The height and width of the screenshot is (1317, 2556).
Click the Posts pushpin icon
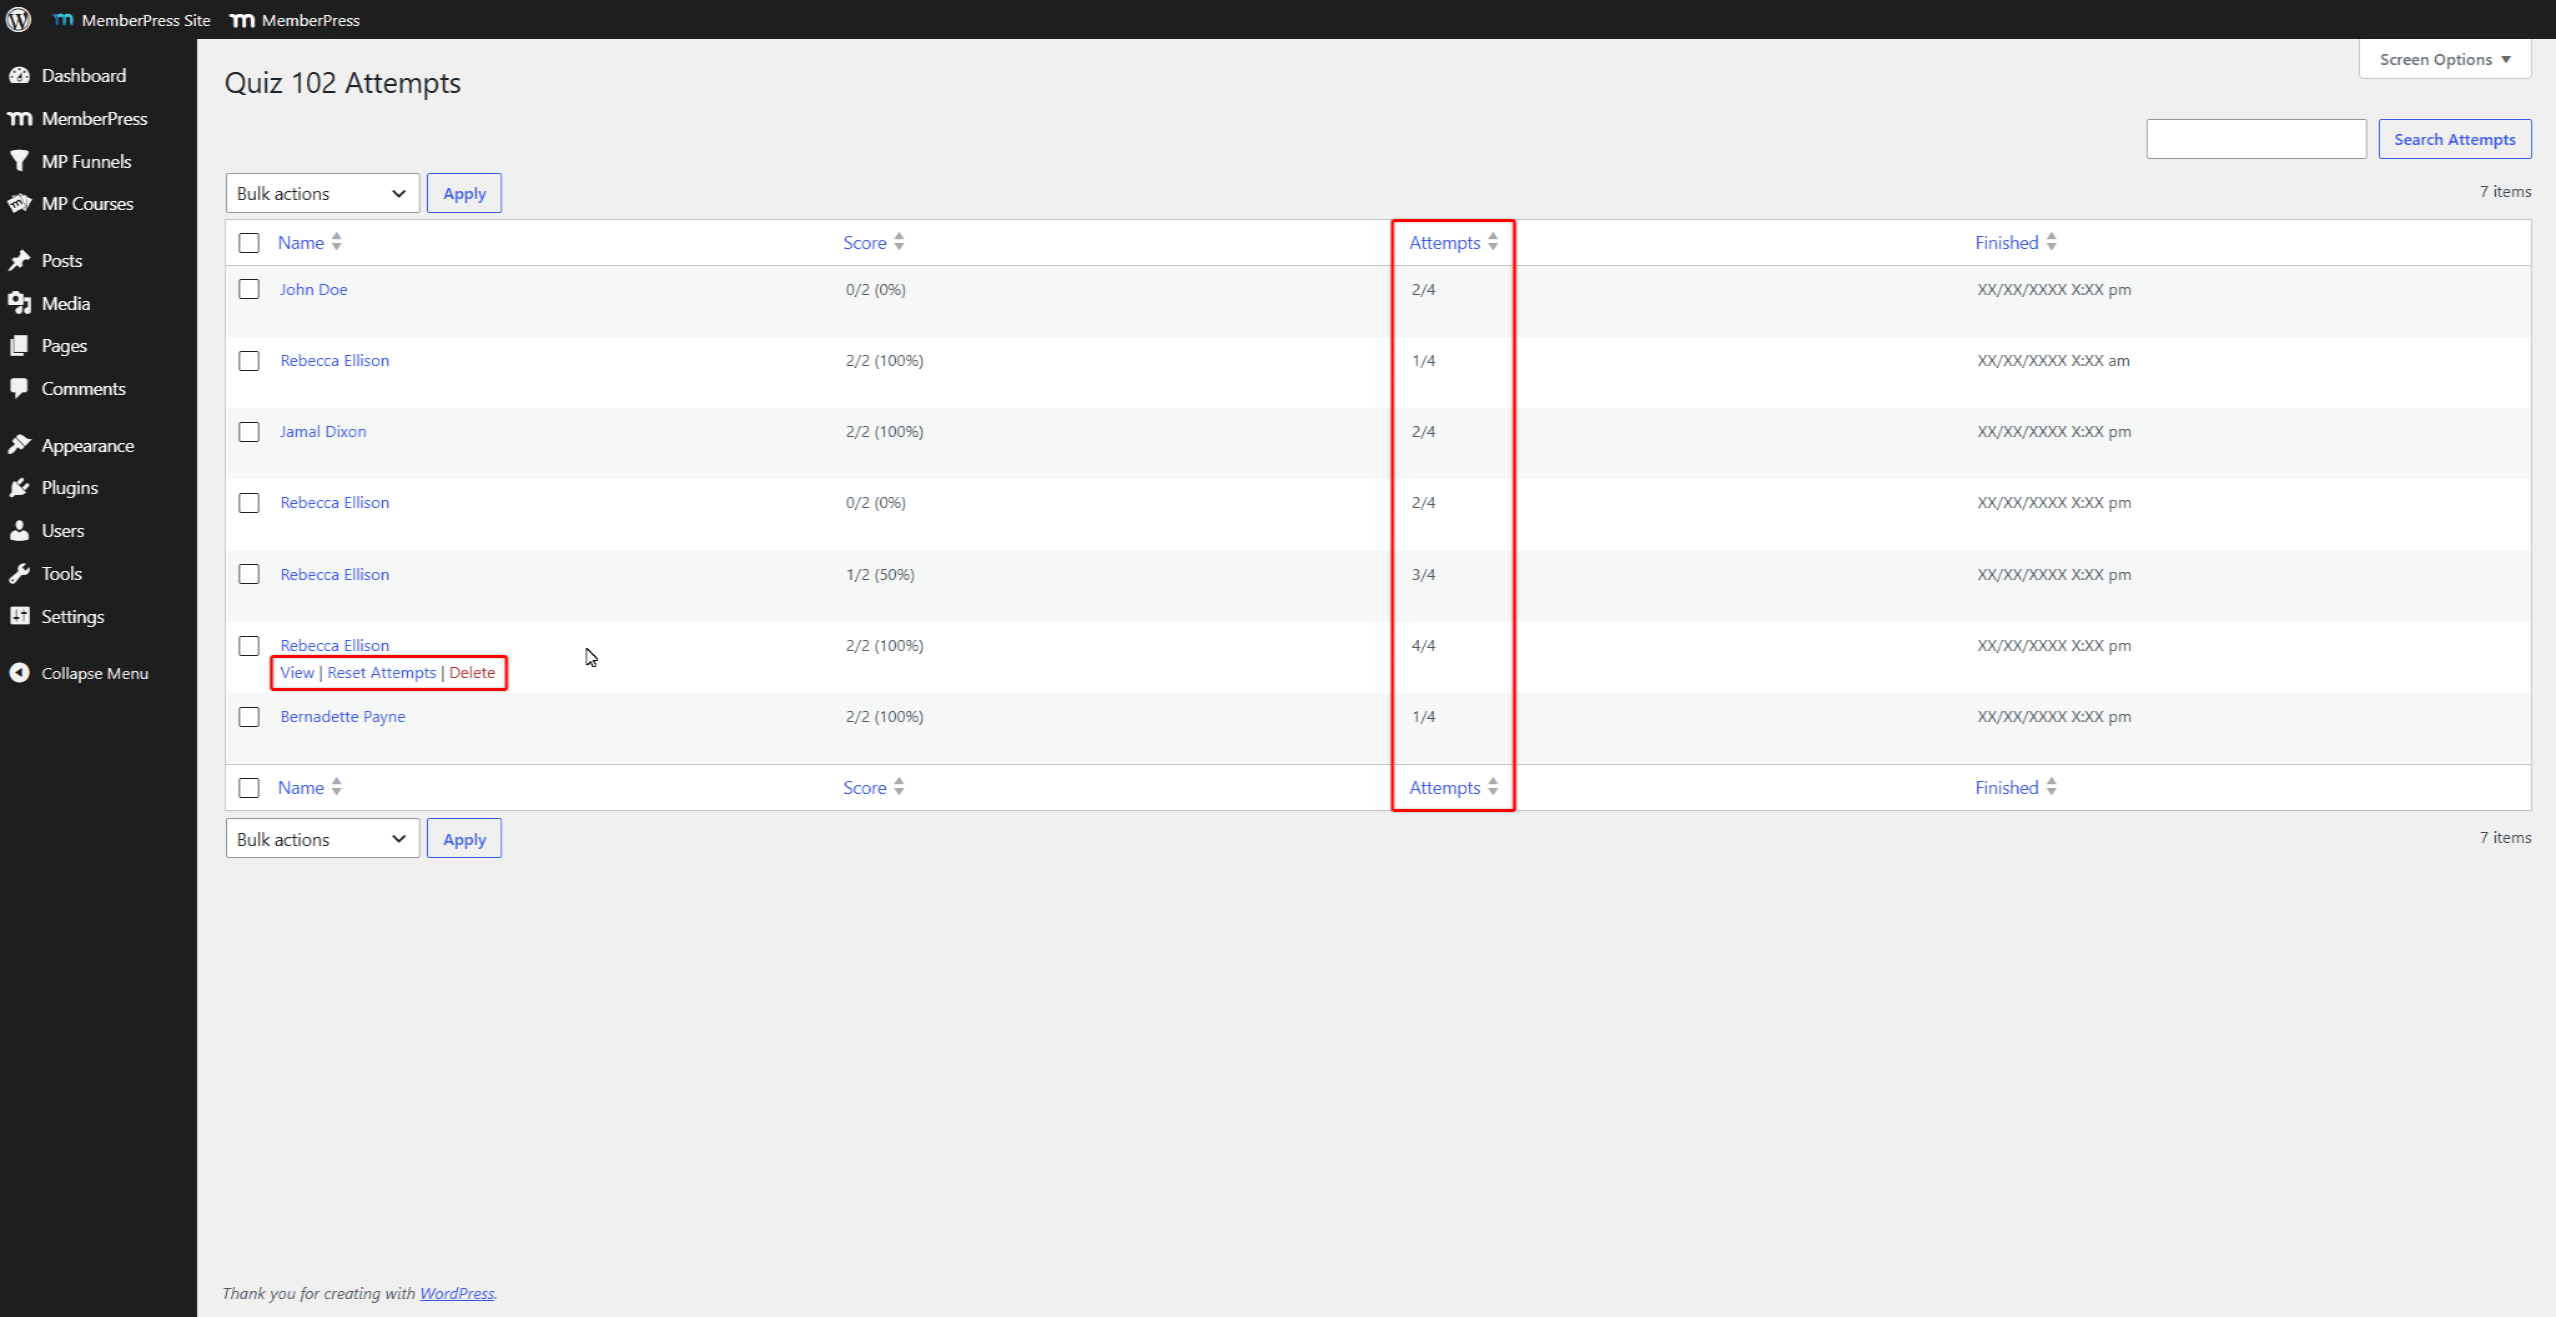pyautogui.click(x=20, y=260)
